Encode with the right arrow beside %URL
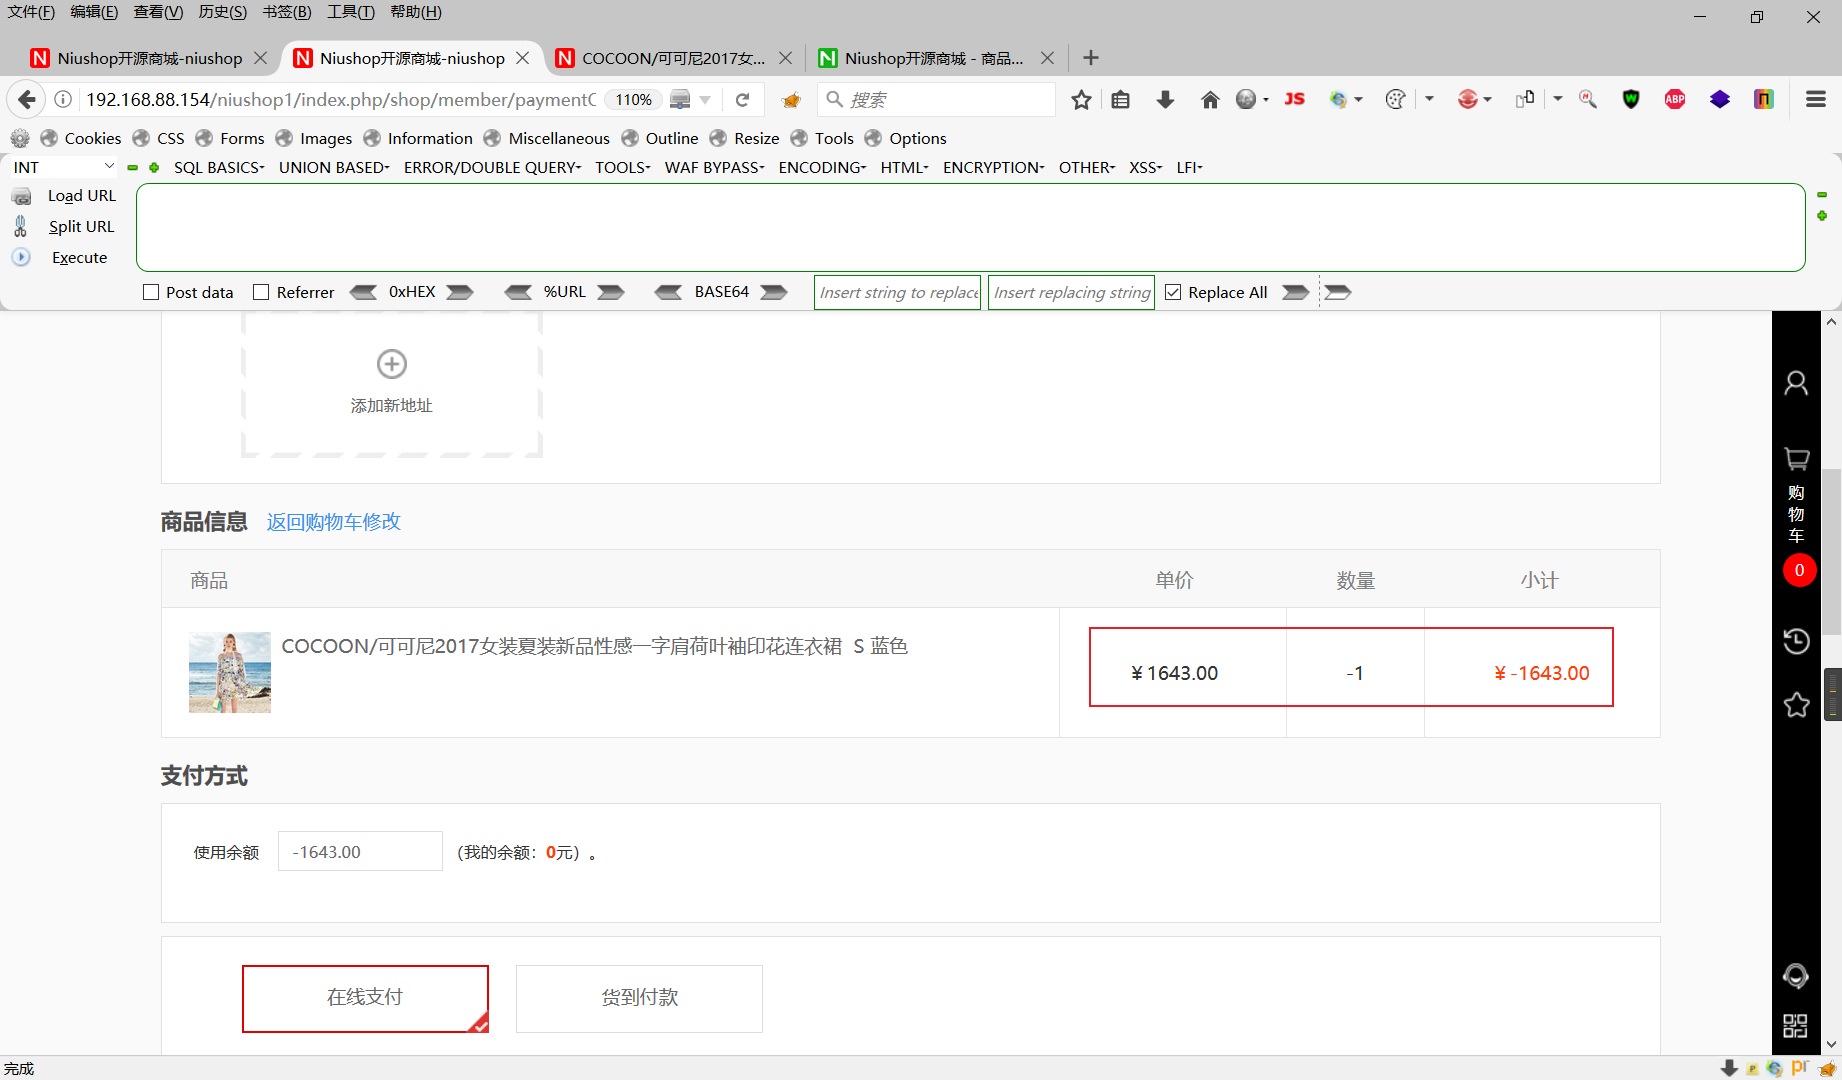Image resolution: width=1842 pixels, height=1080 pixels. 611,292
